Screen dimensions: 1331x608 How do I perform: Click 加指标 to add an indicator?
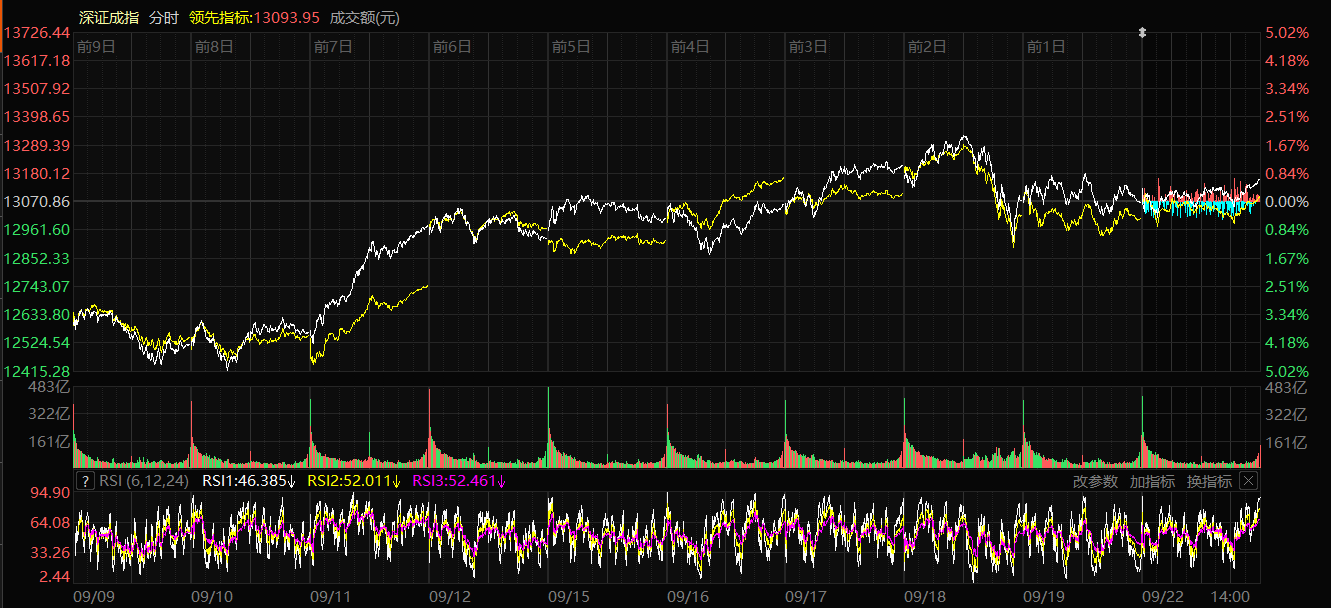[x=1152, y=481]
